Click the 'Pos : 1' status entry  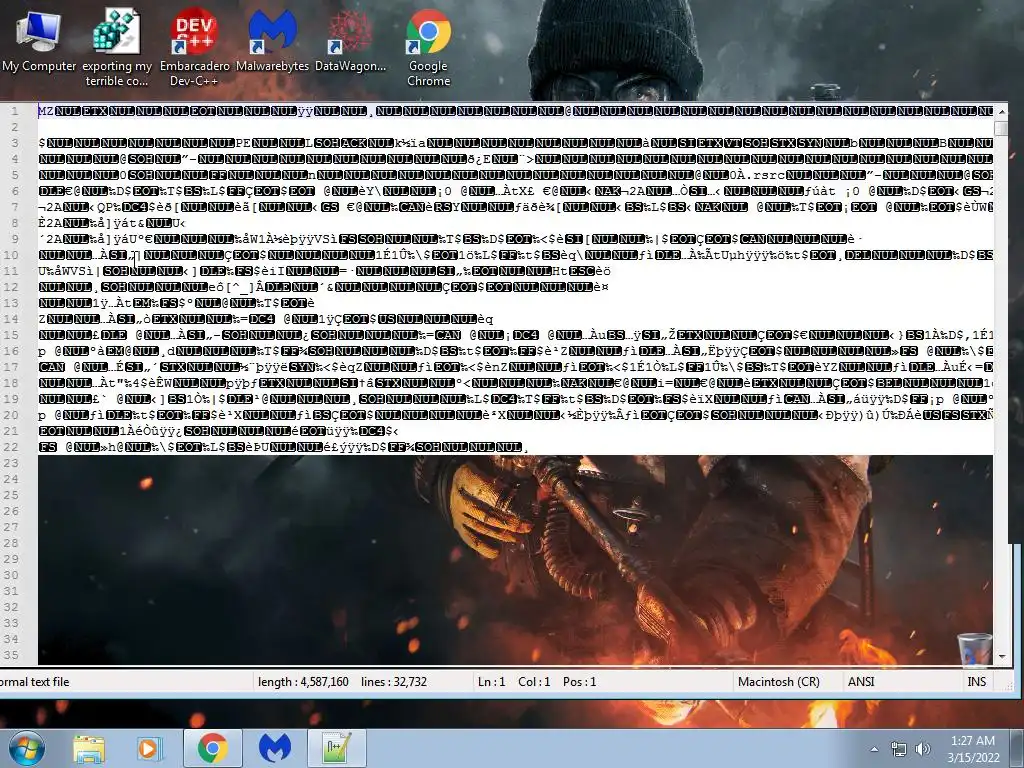(579, 682)
